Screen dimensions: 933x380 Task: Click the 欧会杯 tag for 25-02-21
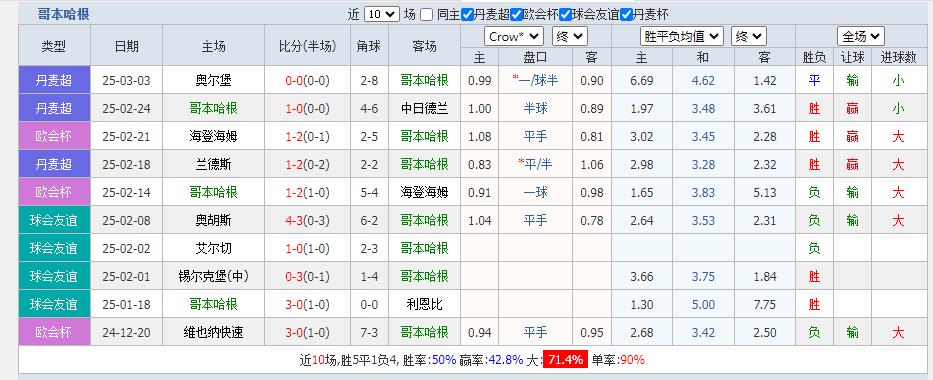[x=54, y=136]
